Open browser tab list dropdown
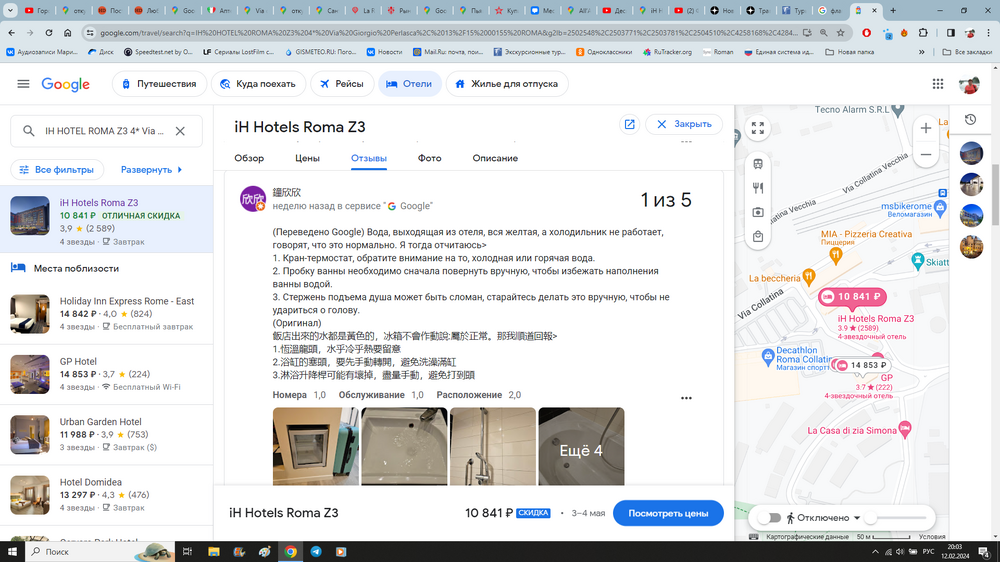 10,10
